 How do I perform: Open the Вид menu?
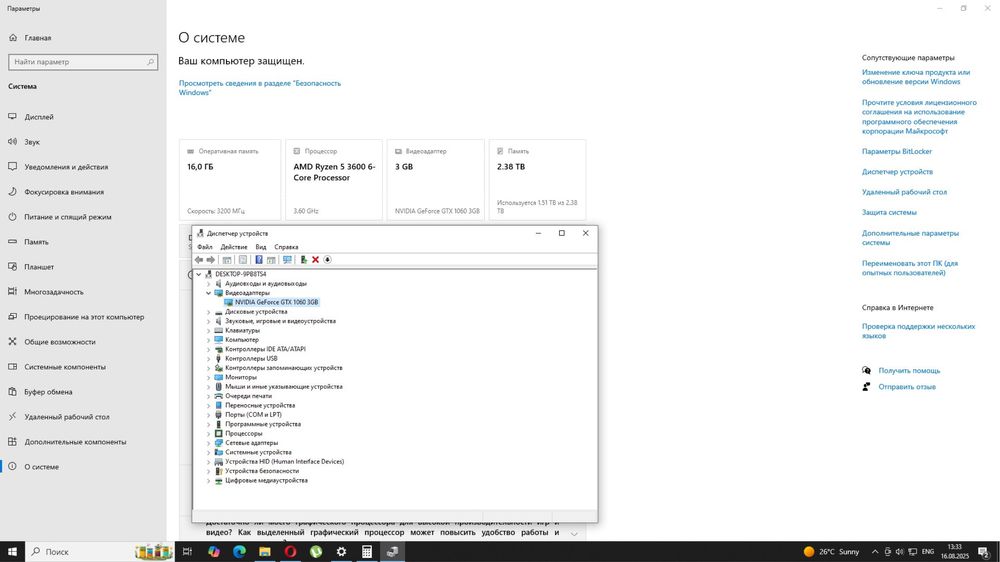tap(261, 247)
